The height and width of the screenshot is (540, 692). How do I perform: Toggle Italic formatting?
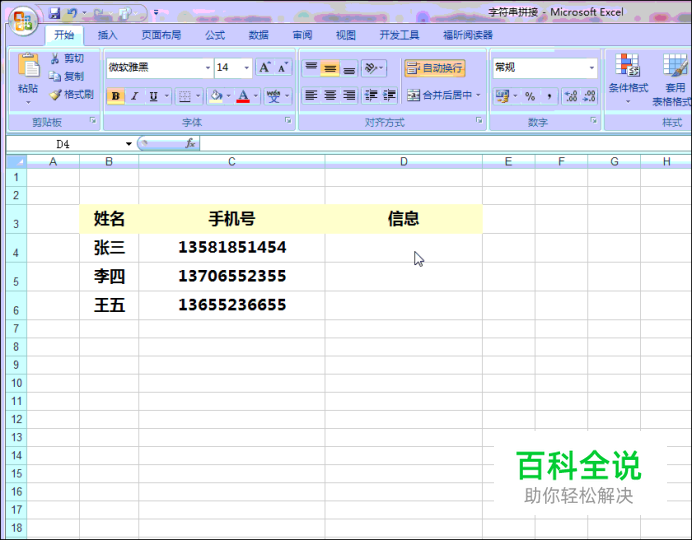135,96
